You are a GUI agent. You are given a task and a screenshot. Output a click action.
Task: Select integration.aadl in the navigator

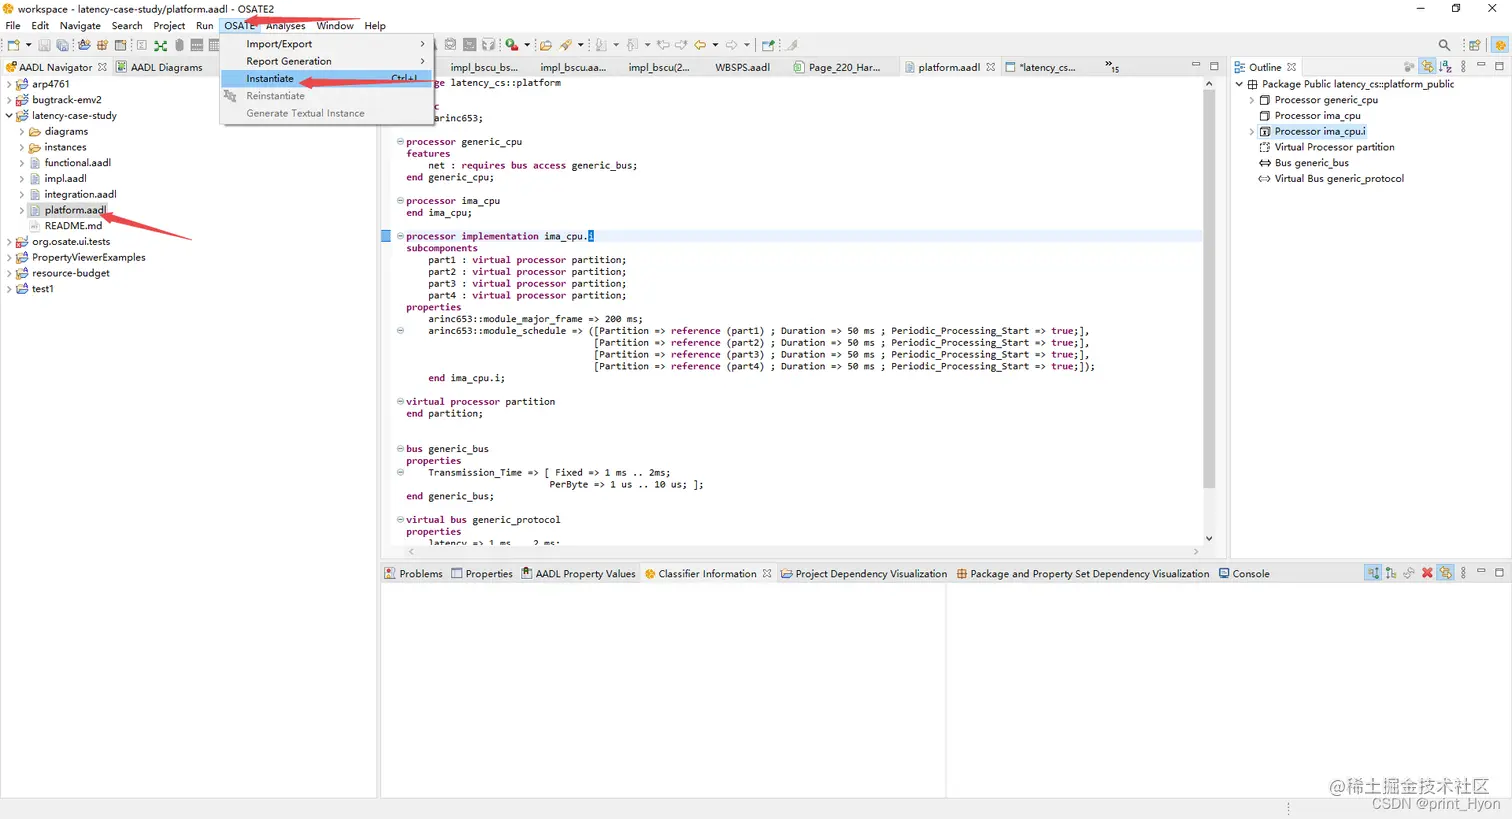pos(80,194)
